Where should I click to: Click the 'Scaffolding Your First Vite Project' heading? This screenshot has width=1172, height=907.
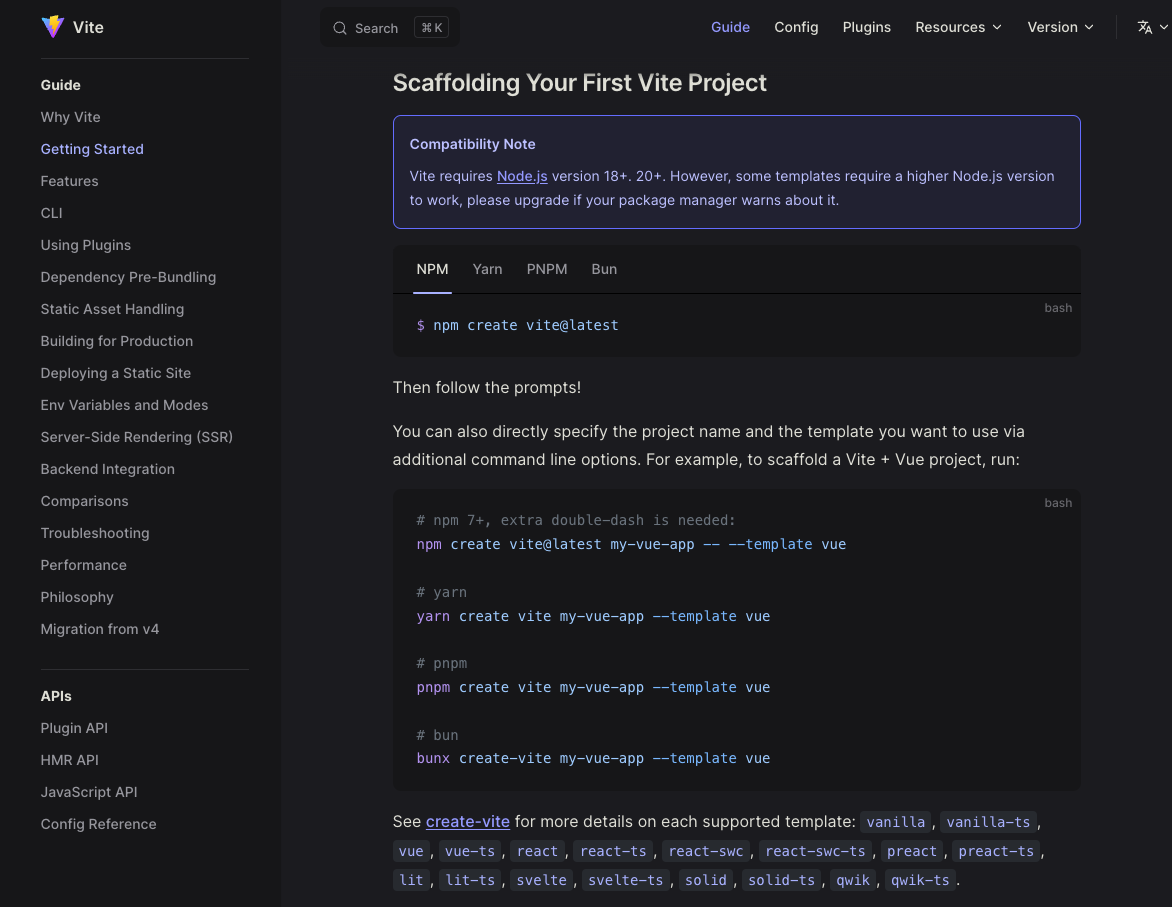(579, 83)
